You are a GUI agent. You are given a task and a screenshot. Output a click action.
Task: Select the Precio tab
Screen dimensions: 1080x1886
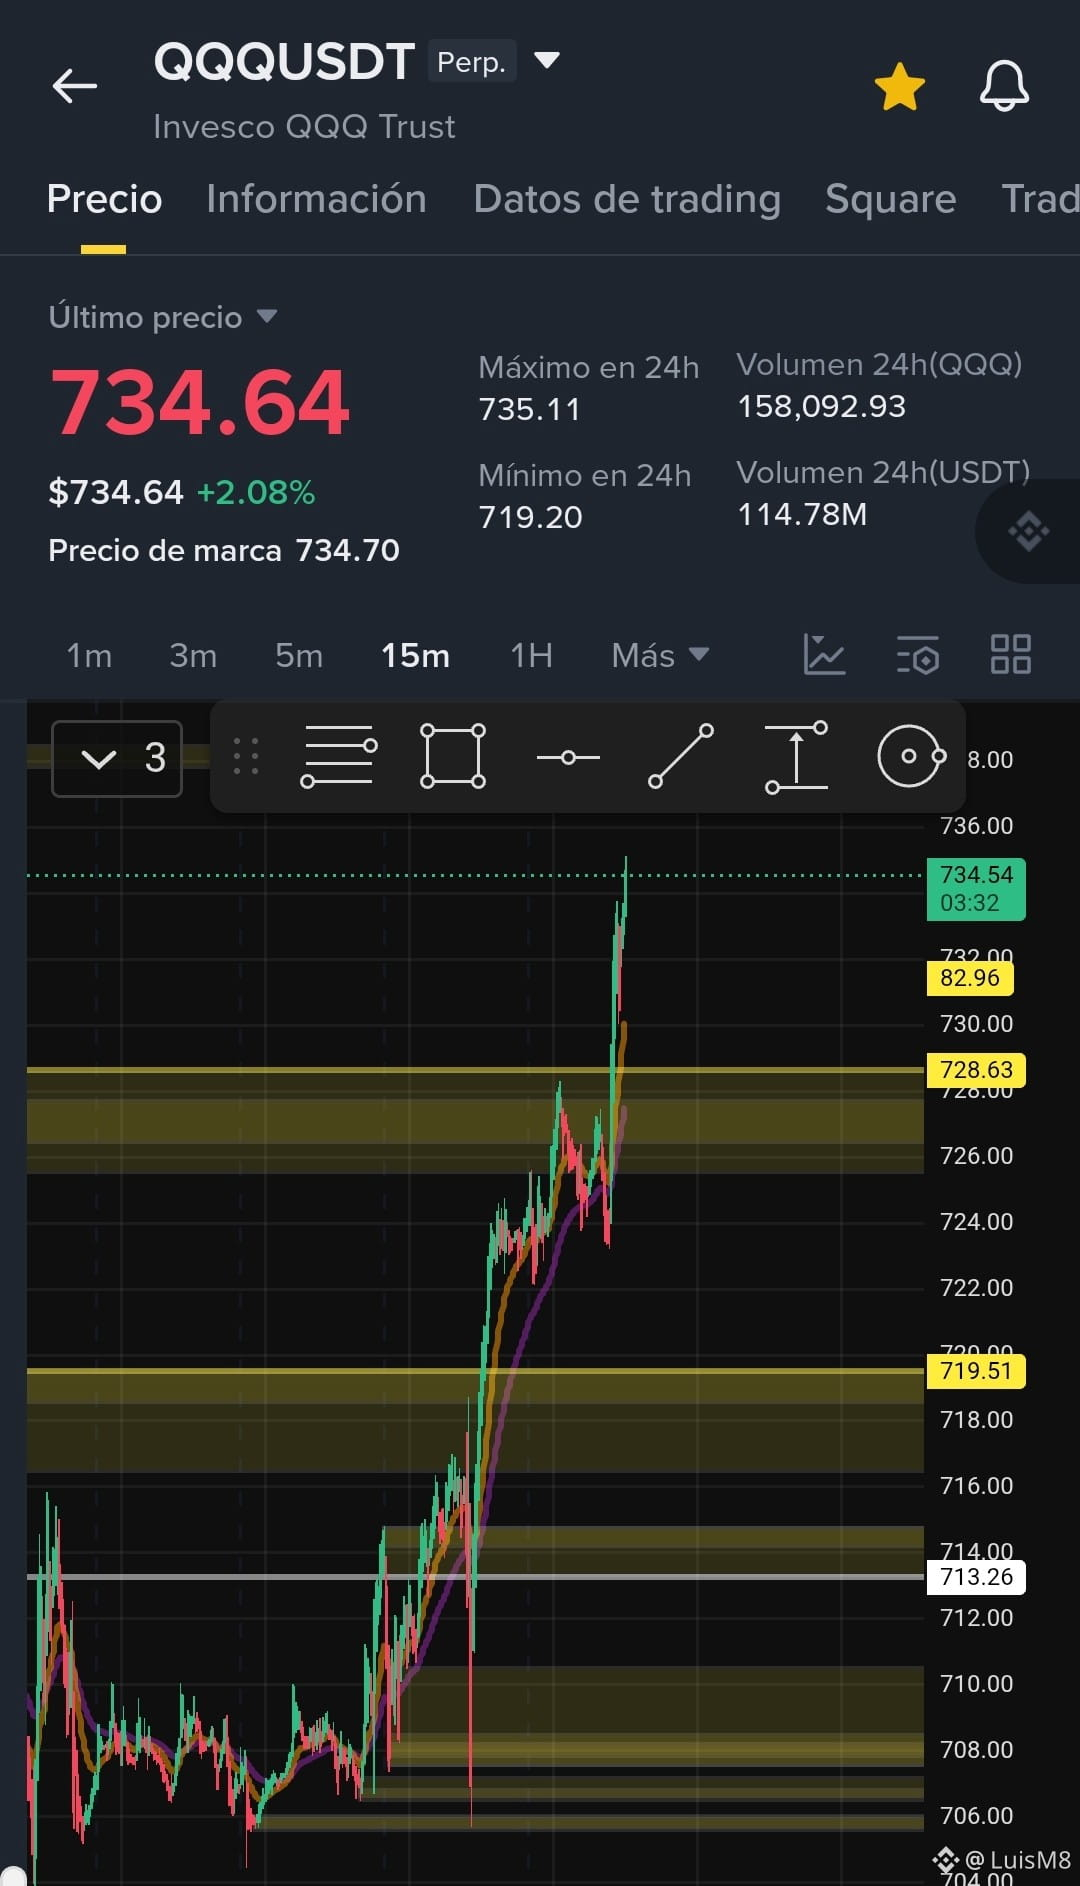[104, 199]
